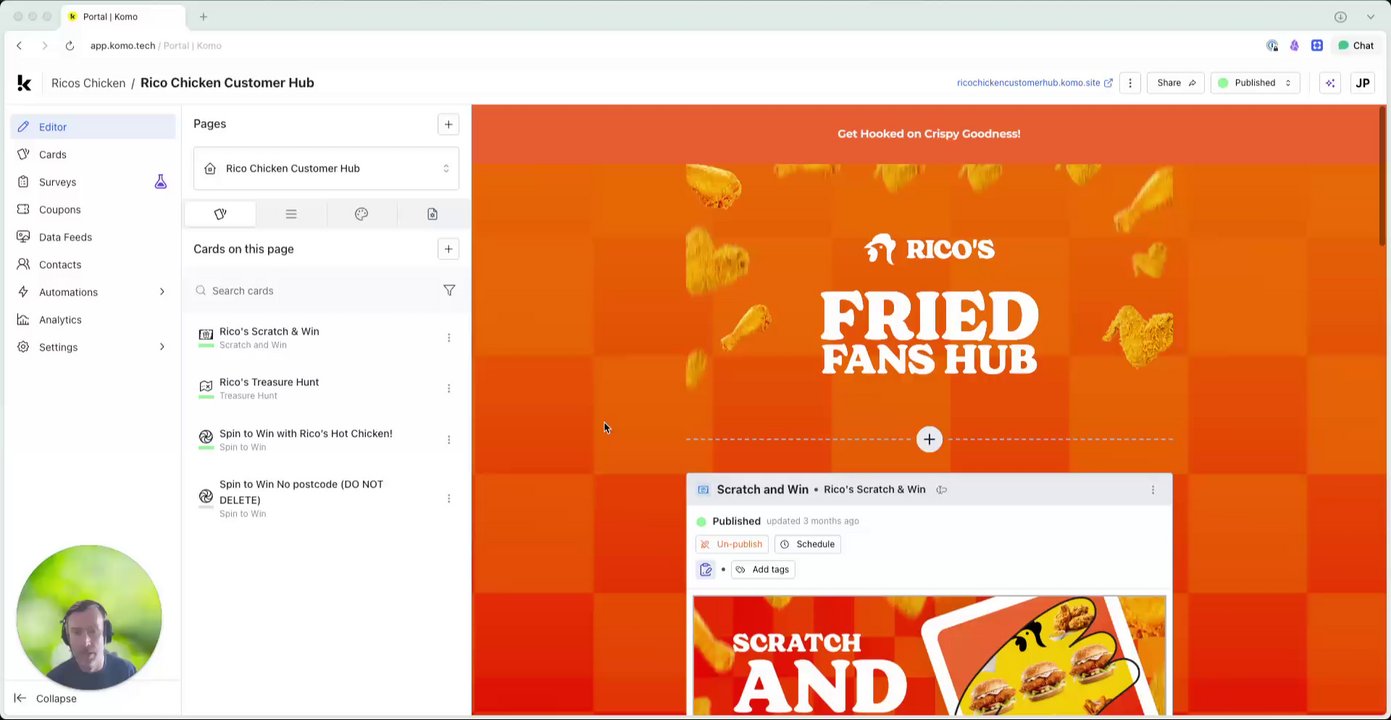Image resolution: width=1391 pixels, height=720 pixels.
Task: Switch to the list layout tab in Pages panel
Action: click(291, 214)
